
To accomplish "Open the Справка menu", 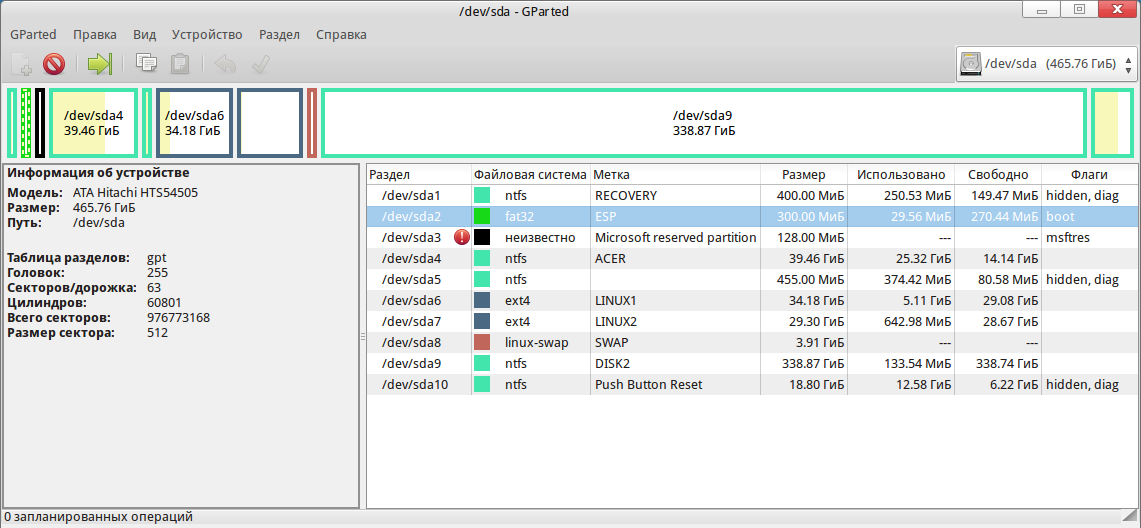I will (x=341, y=34).
